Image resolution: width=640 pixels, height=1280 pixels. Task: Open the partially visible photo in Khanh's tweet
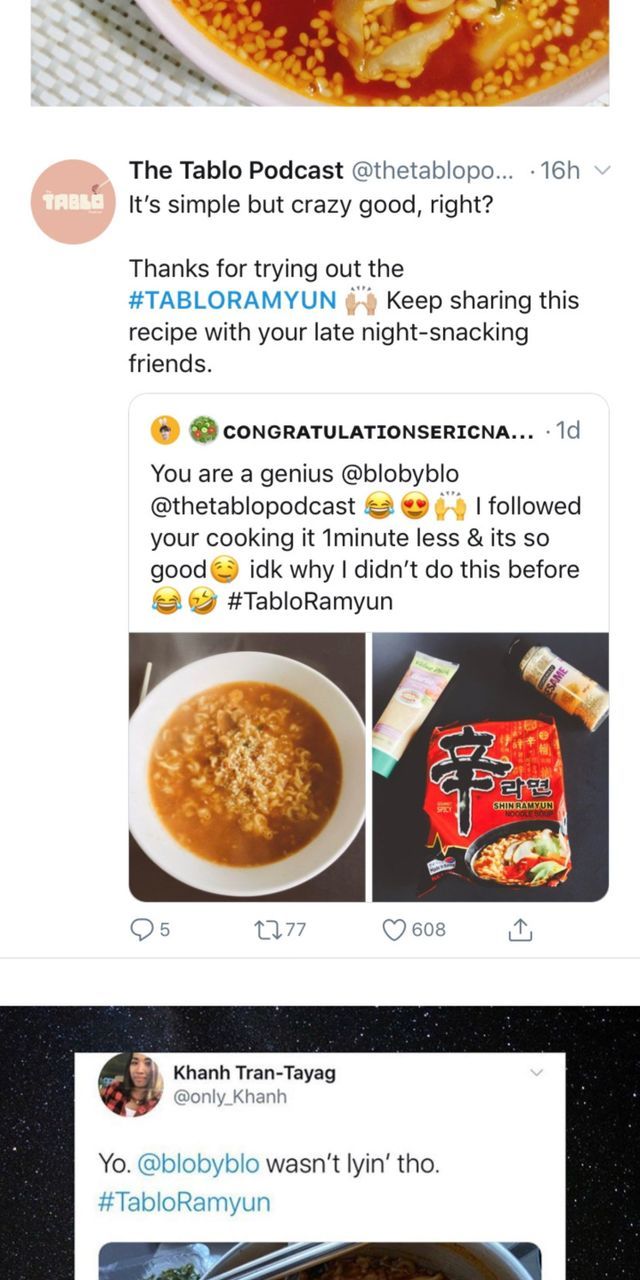[x=320, y=1261]
